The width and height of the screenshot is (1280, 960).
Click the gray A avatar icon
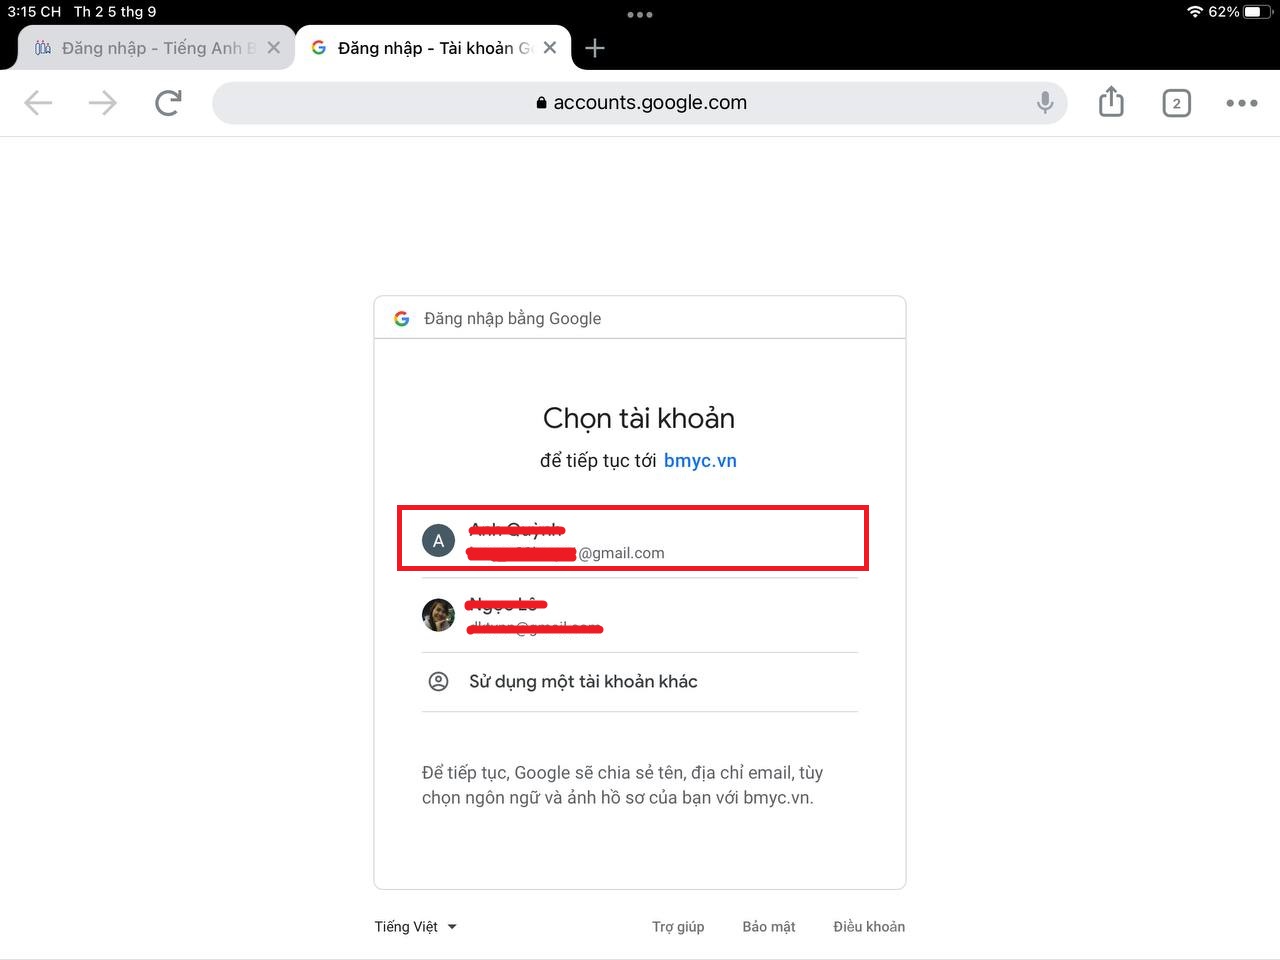[x=438, y=540]
